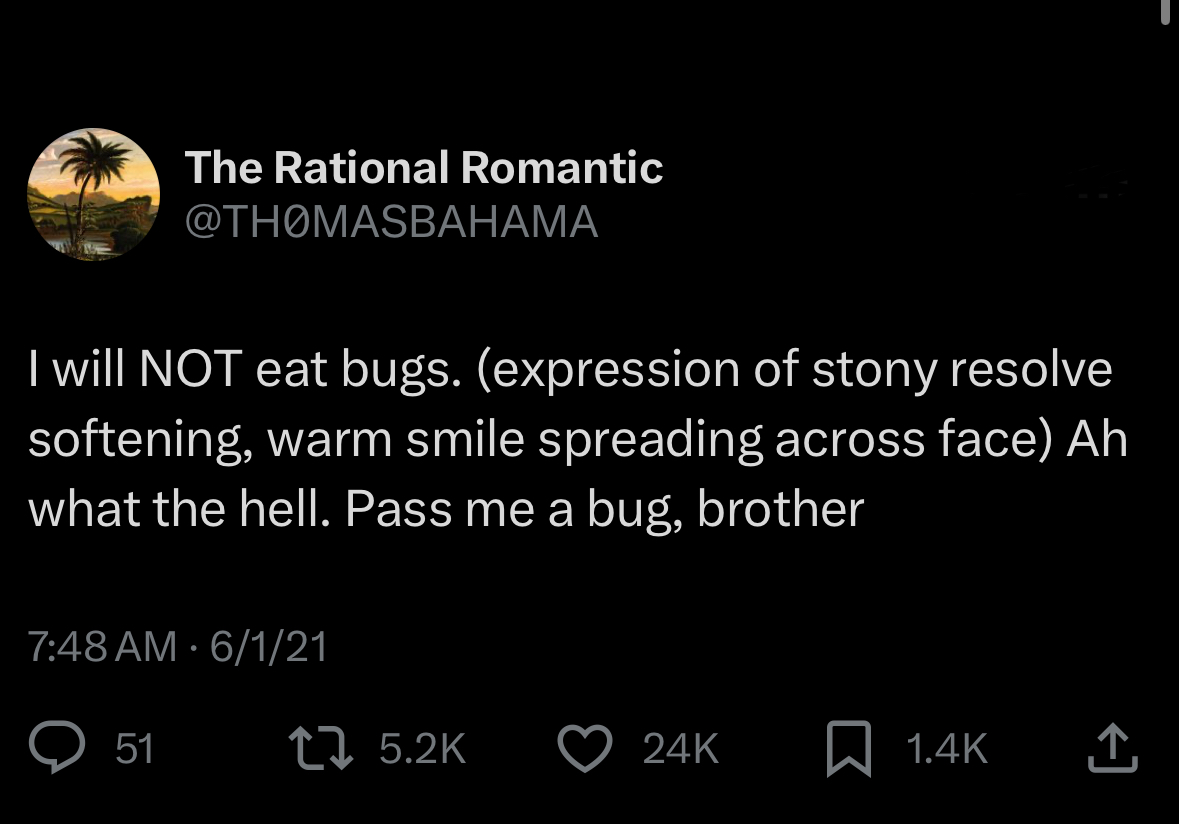Open the palm tree profile picture
This screenshot has width=1179, height=824.
tap(92, 195)
